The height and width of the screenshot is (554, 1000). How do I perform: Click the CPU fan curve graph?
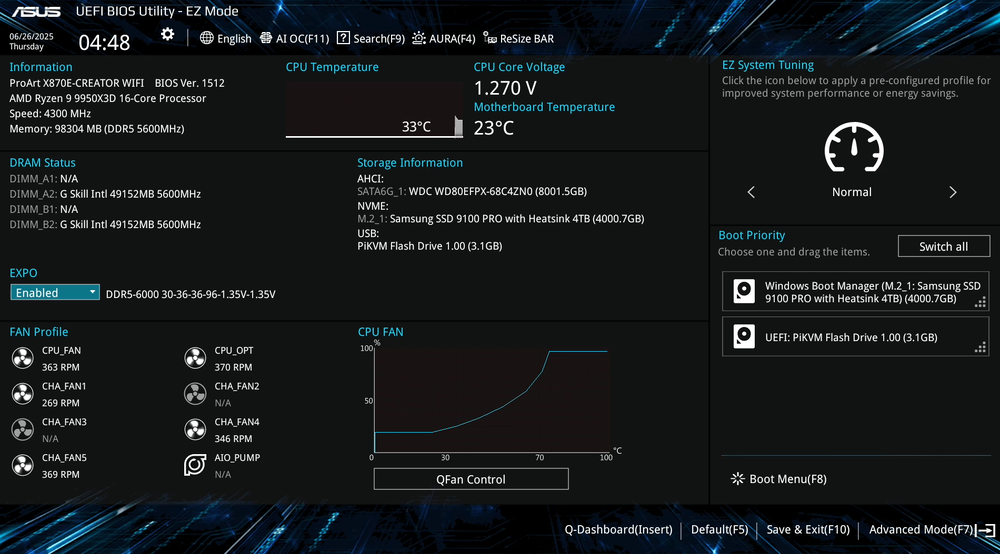coord(490,400)
